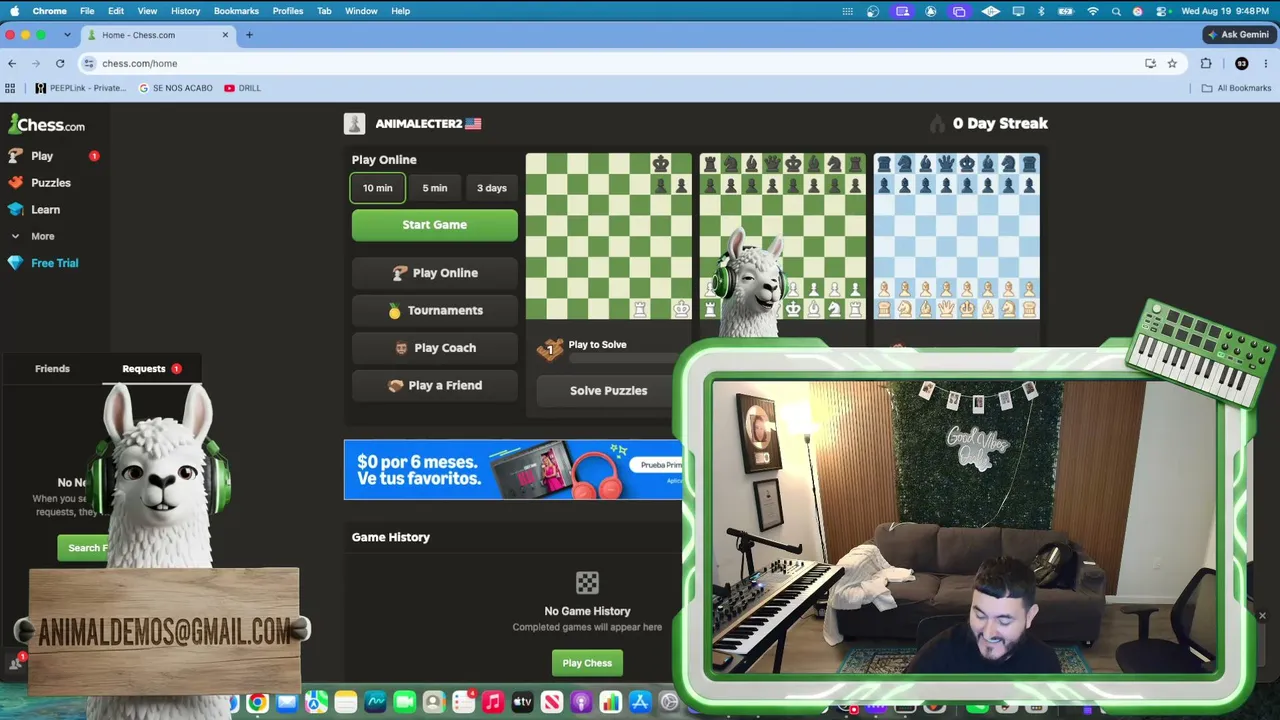
Task: Go back to the previous page
Action: (x=12, y=63)
